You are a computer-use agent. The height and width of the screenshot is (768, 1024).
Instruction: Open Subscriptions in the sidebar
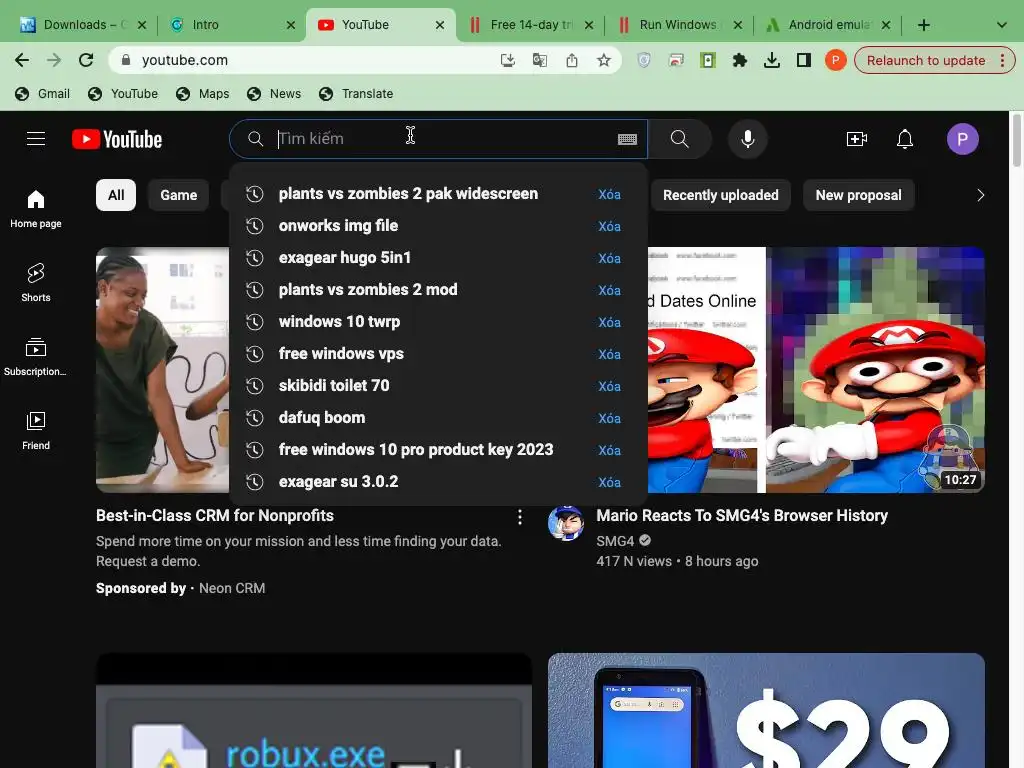click(36, 357)
